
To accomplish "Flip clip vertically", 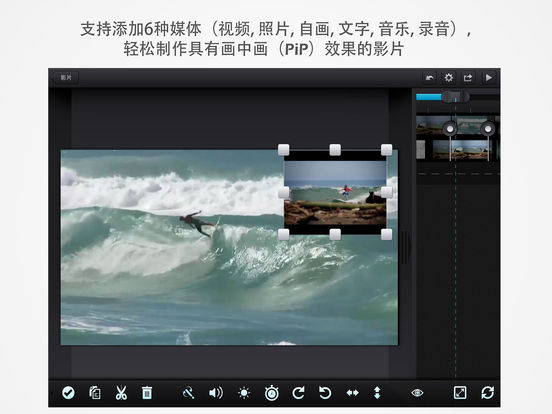I will [377, 393].
